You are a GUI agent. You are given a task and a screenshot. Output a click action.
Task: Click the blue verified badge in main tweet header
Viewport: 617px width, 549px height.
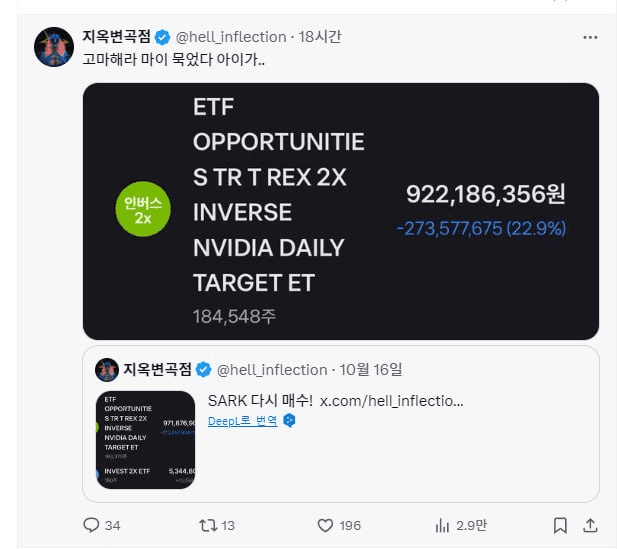click(x=163, y=37)
